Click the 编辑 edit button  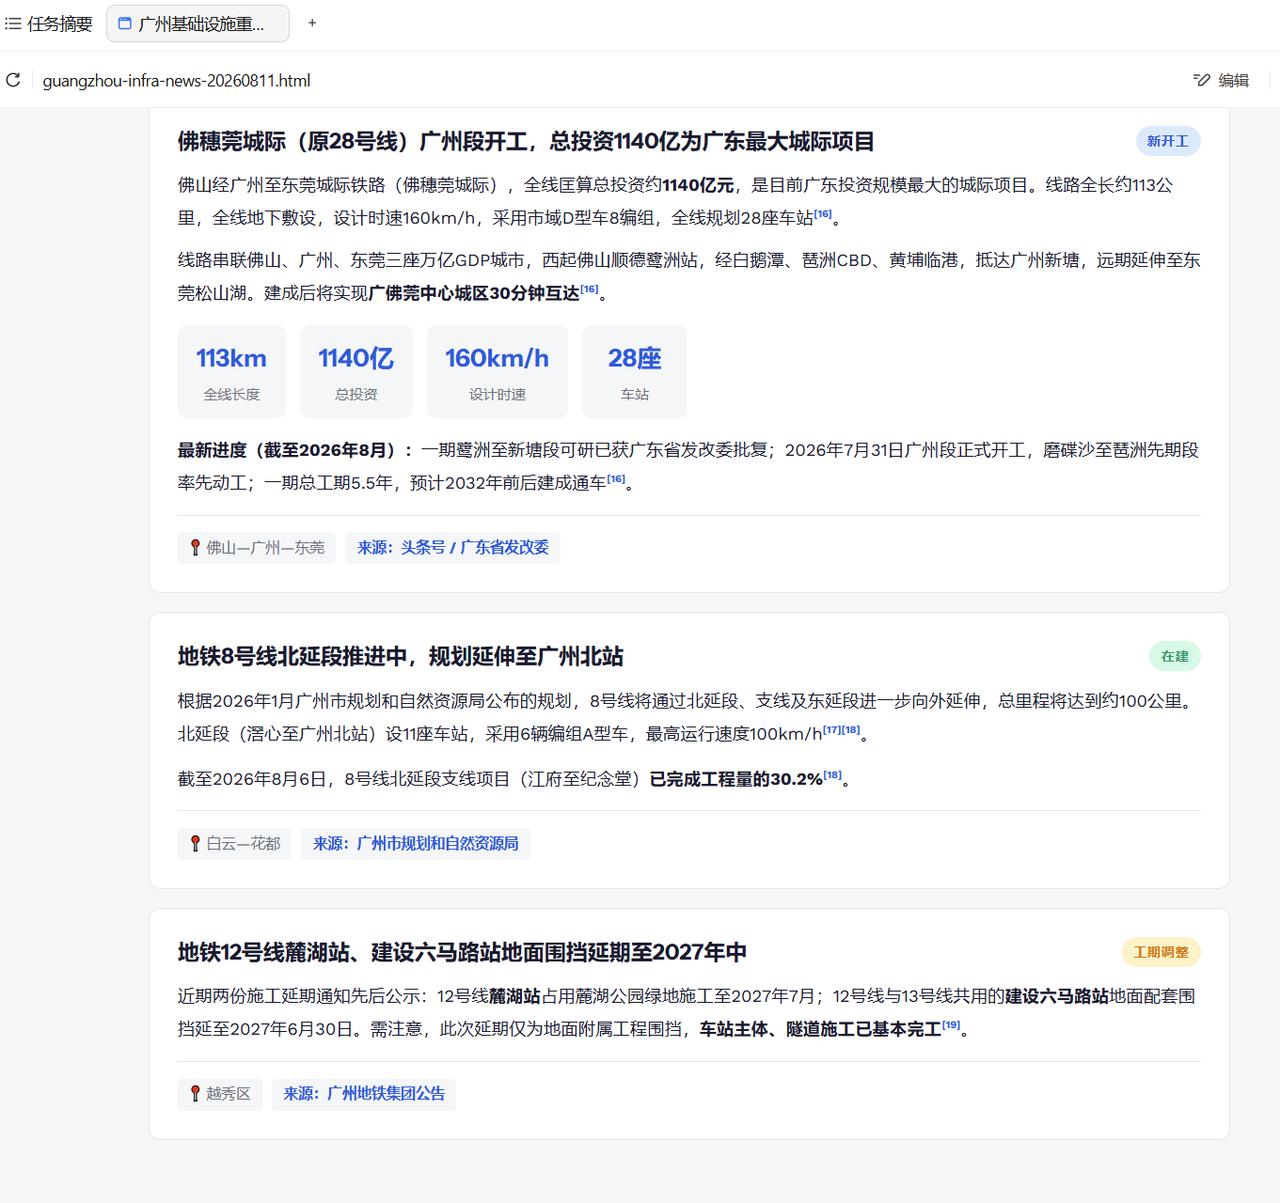(x=1221, y=80)
